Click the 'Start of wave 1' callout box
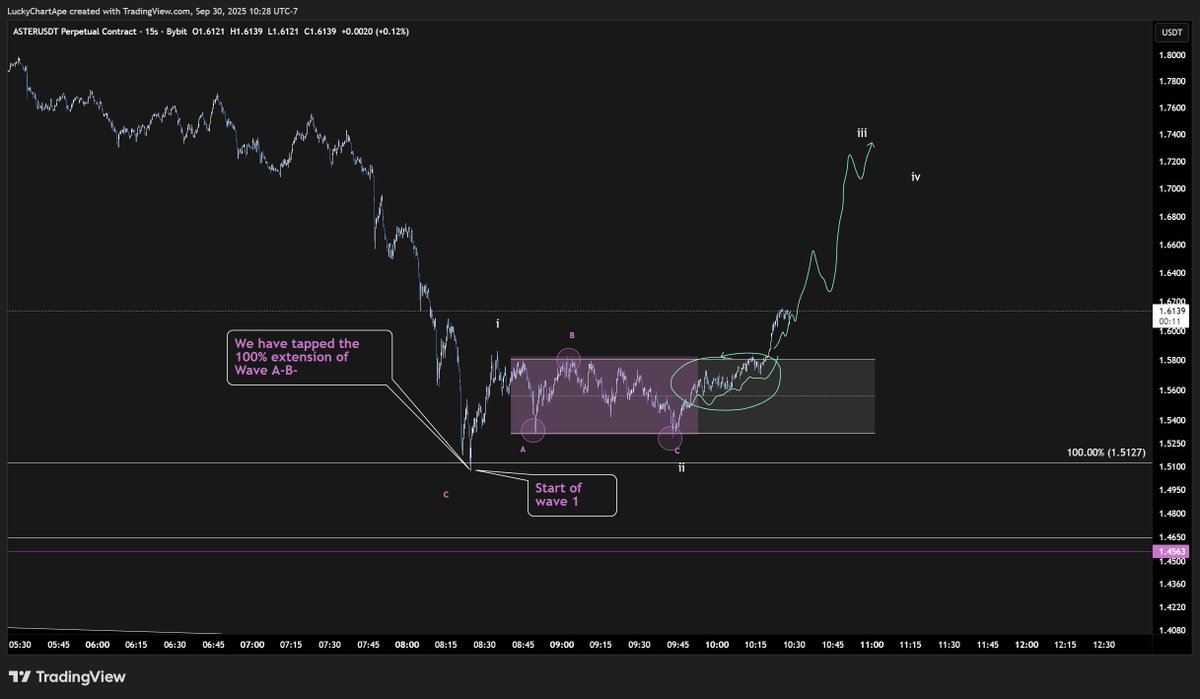Viewport: 1200px width, 699px height. (x=571, y=494)
